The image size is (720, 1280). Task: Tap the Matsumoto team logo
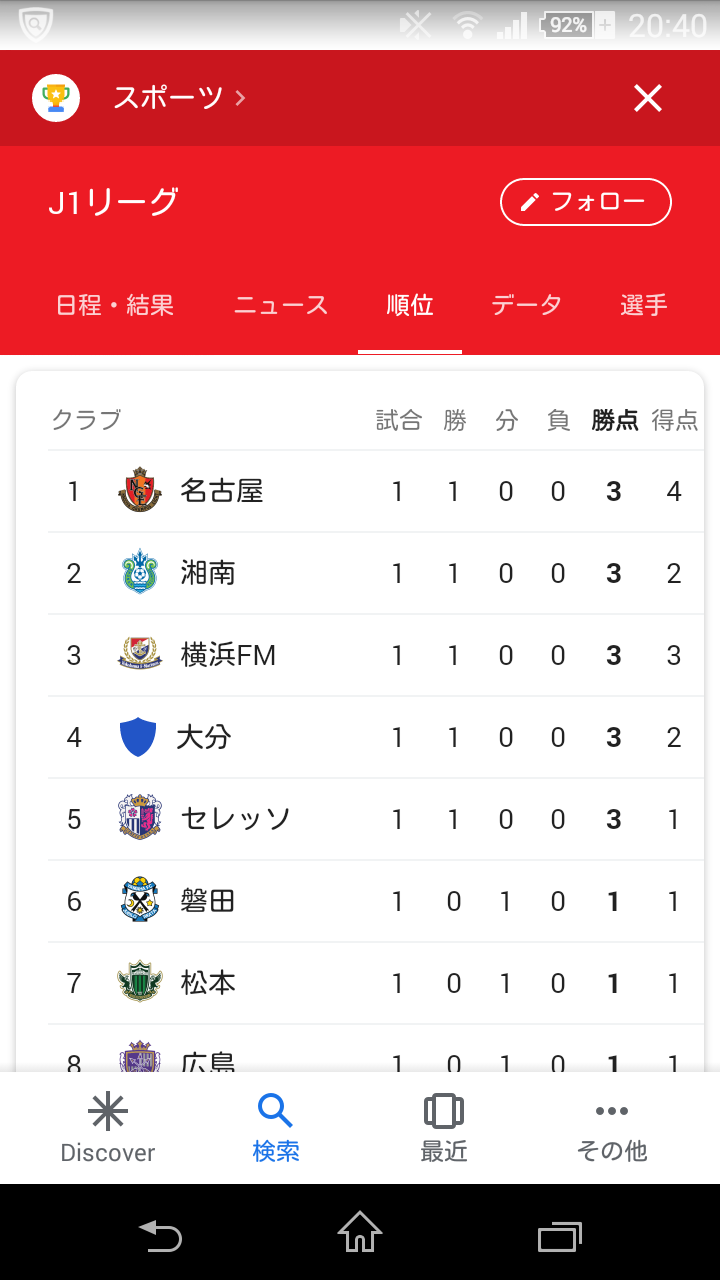pos(140,983)
